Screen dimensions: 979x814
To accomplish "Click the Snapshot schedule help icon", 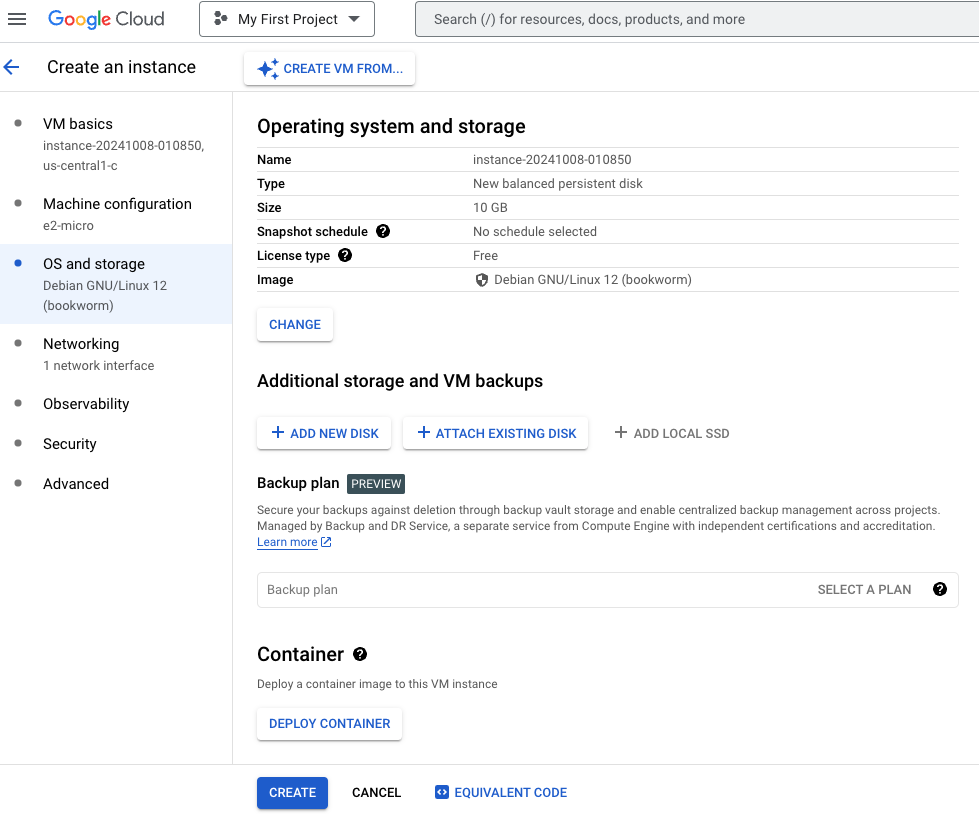I will pos(383,232).
